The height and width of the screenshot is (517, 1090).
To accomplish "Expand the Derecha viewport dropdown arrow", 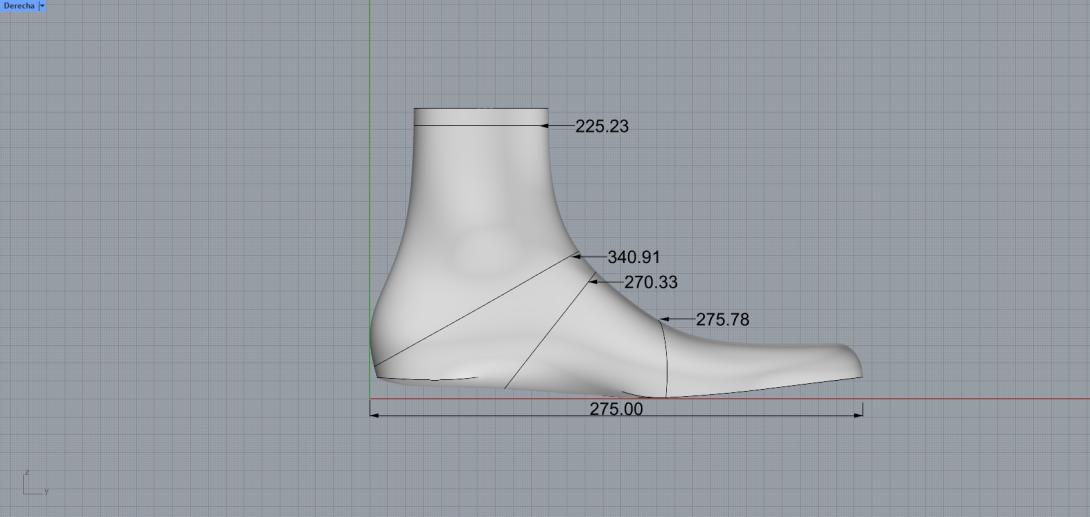I will click(x=42, y=6).
